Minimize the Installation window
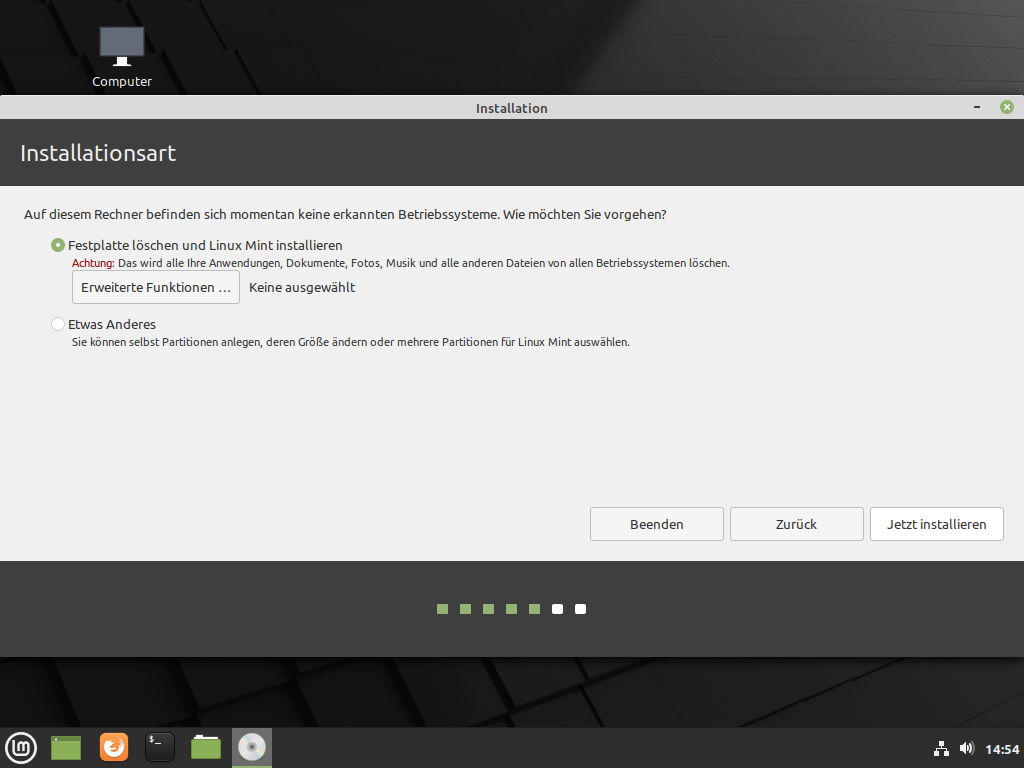Image resolution: width=1024 pixels, height=768 pixels. (976, 107)
